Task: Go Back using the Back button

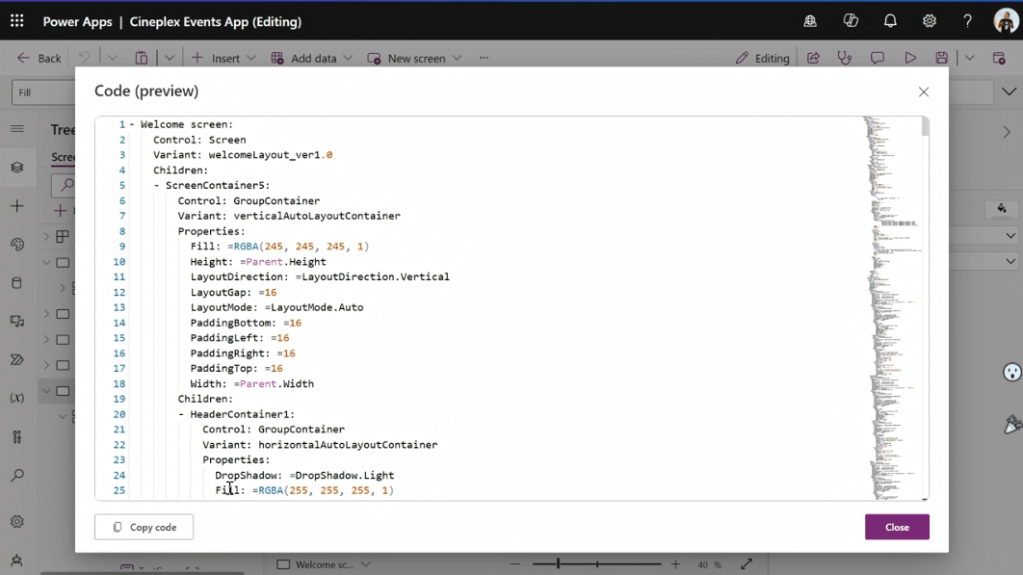Action: 39,58
